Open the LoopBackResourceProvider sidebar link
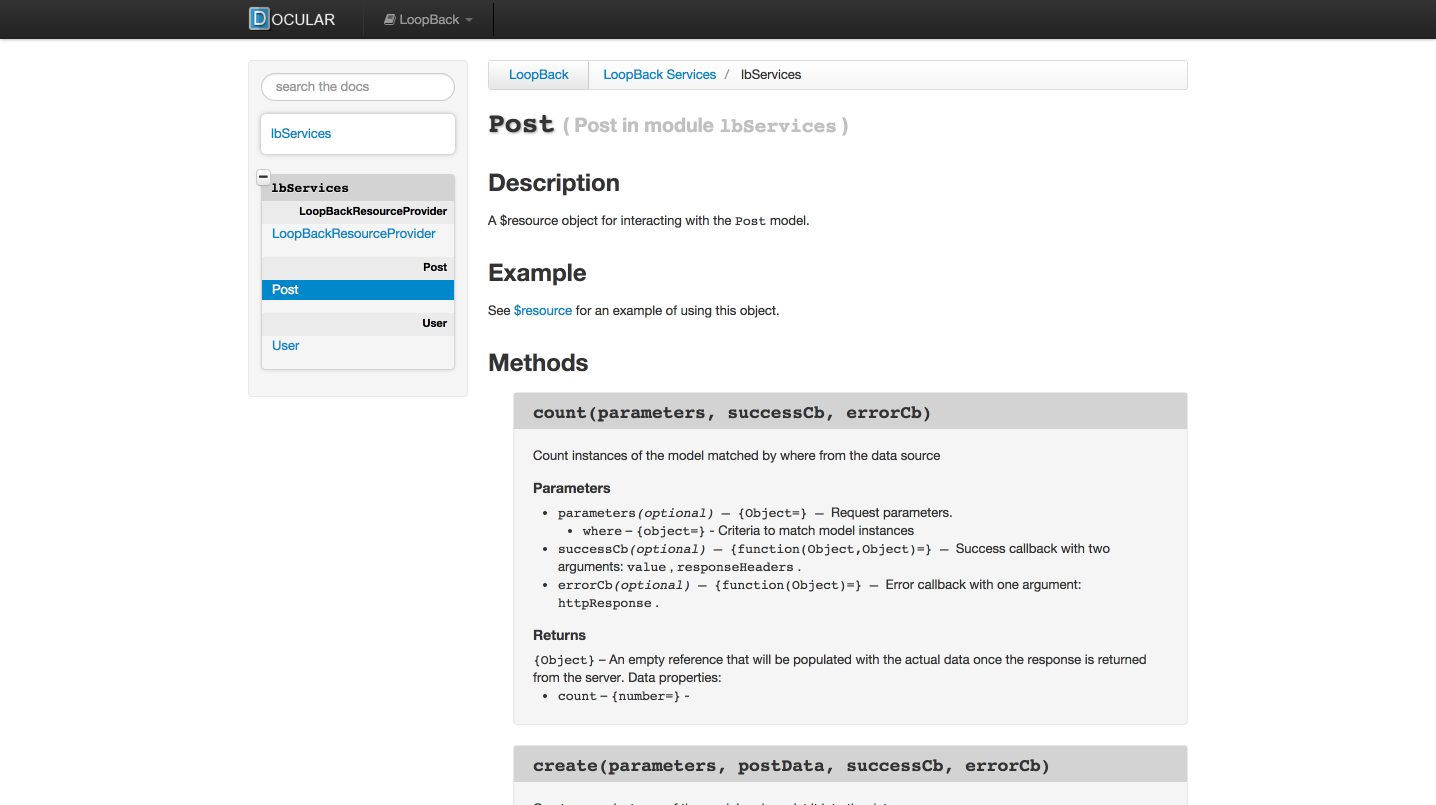Viewport: 1436px width, 805px height. click(x=354, y=234)
